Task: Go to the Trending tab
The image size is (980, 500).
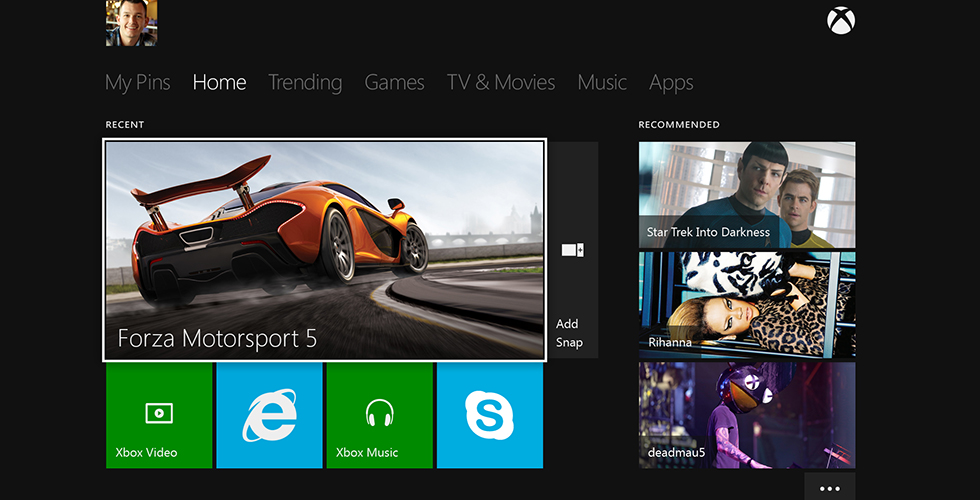Action: (x=305, y=83)
